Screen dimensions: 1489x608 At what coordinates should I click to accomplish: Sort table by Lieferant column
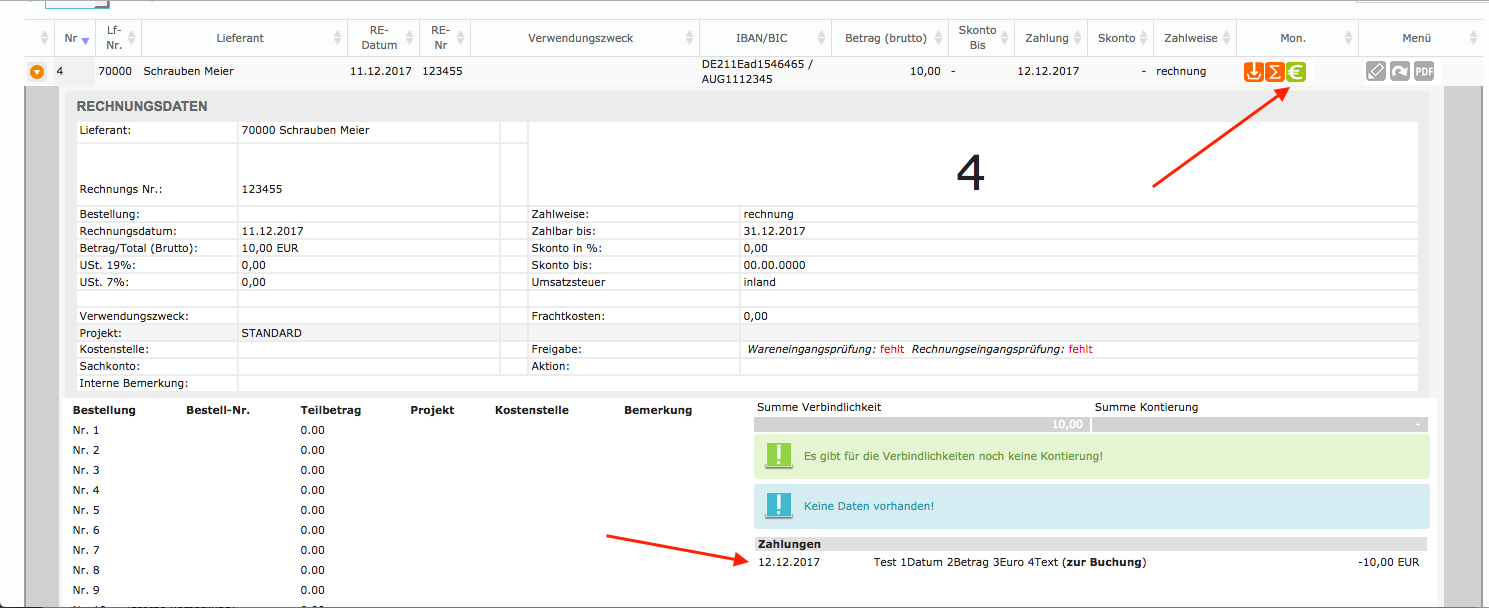point(240,38)
